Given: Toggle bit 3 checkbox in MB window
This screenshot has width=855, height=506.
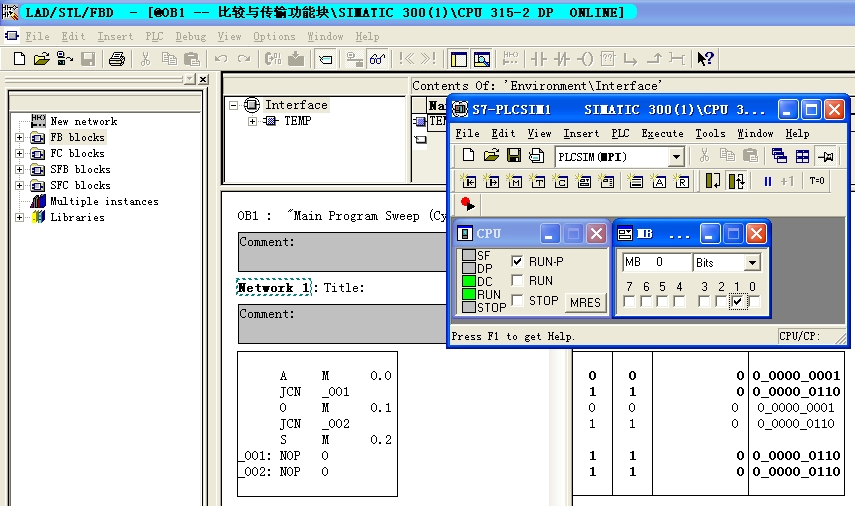Looking at the screenshot, I should 705,301.
